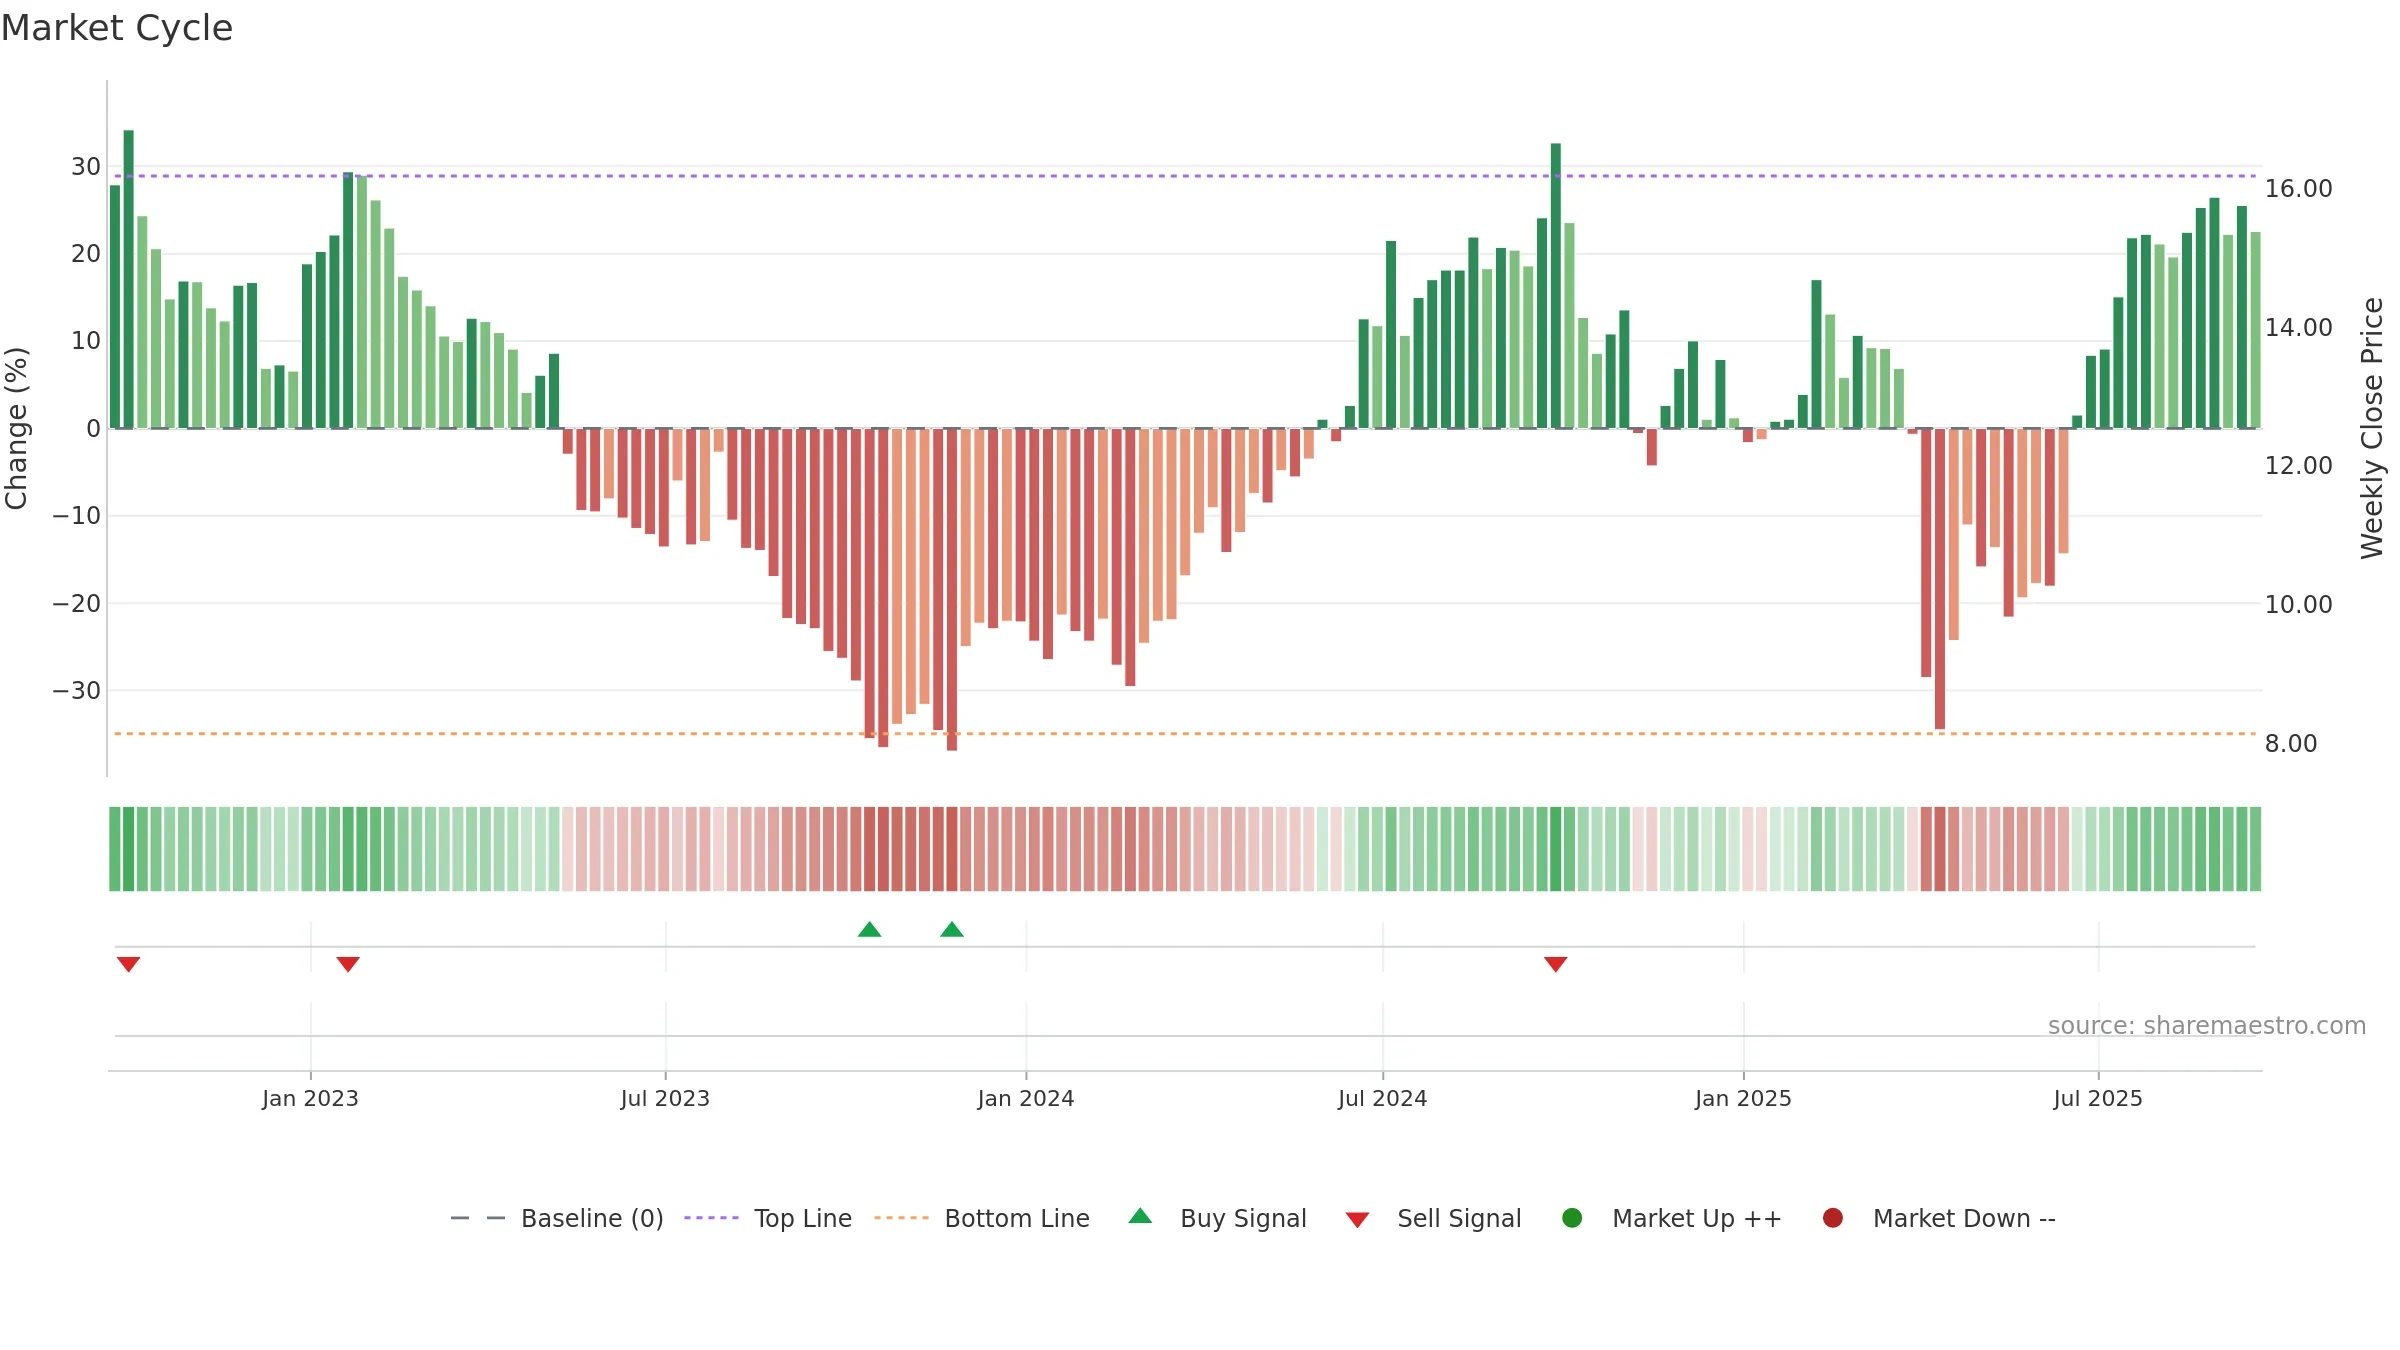Image resolution: width=2400 pixels, height=1350 pixels.
Task: Toggle the Market Down -- legend label
Action: [x=1964, y=1218]
